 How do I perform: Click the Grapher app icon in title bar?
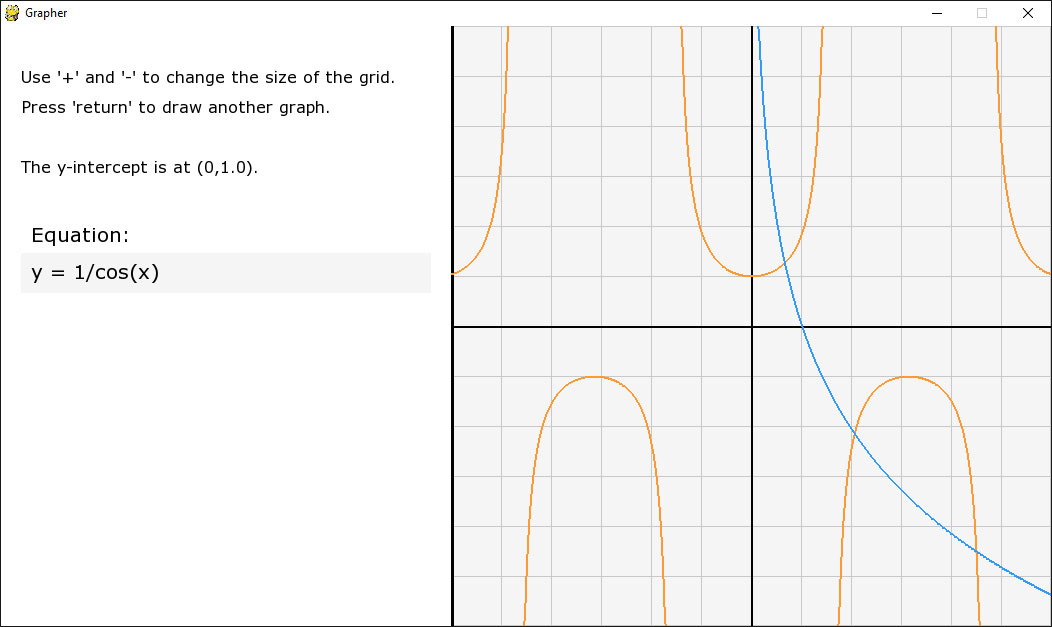pos(12,13)
